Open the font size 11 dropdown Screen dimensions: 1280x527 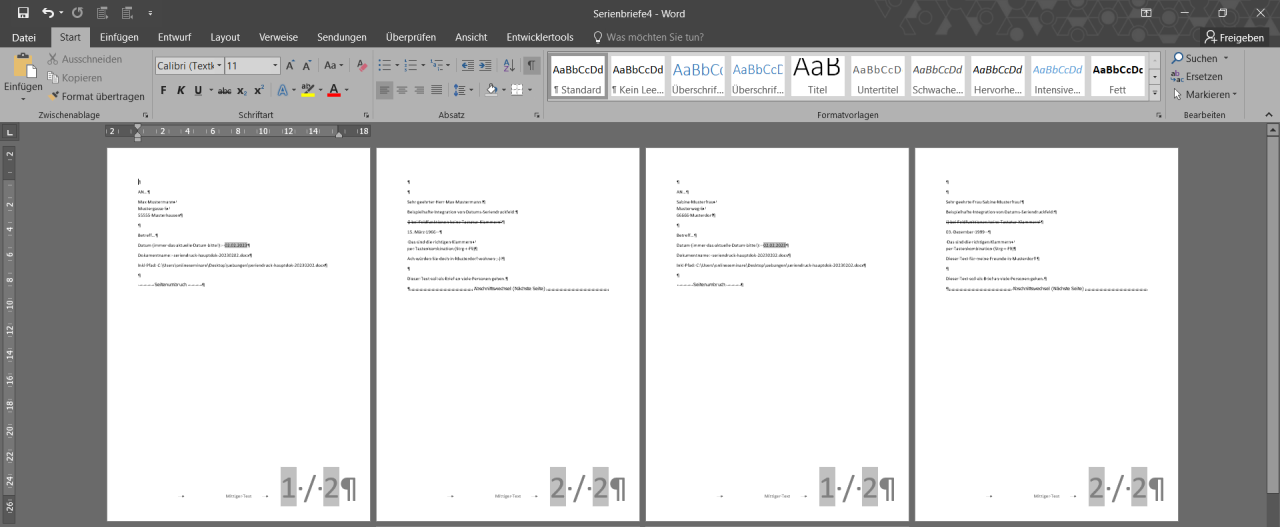[x=273, y=66]
